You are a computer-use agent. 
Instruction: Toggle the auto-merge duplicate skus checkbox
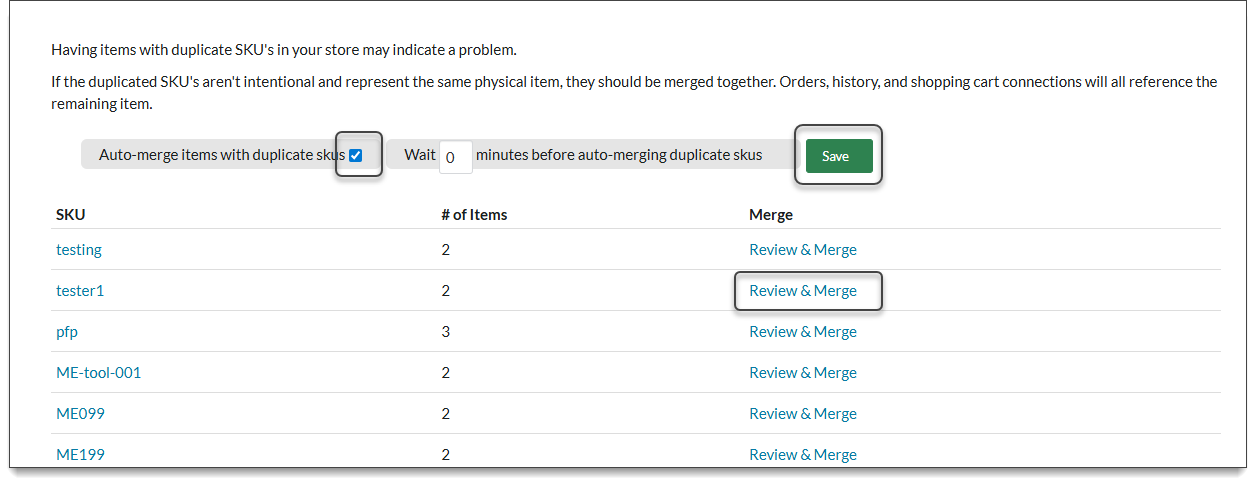(x=356, y=155)
